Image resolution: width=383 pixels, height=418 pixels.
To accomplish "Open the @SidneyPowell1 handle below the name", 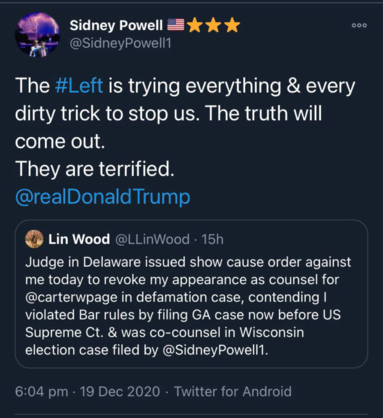I will coord(120,43).
